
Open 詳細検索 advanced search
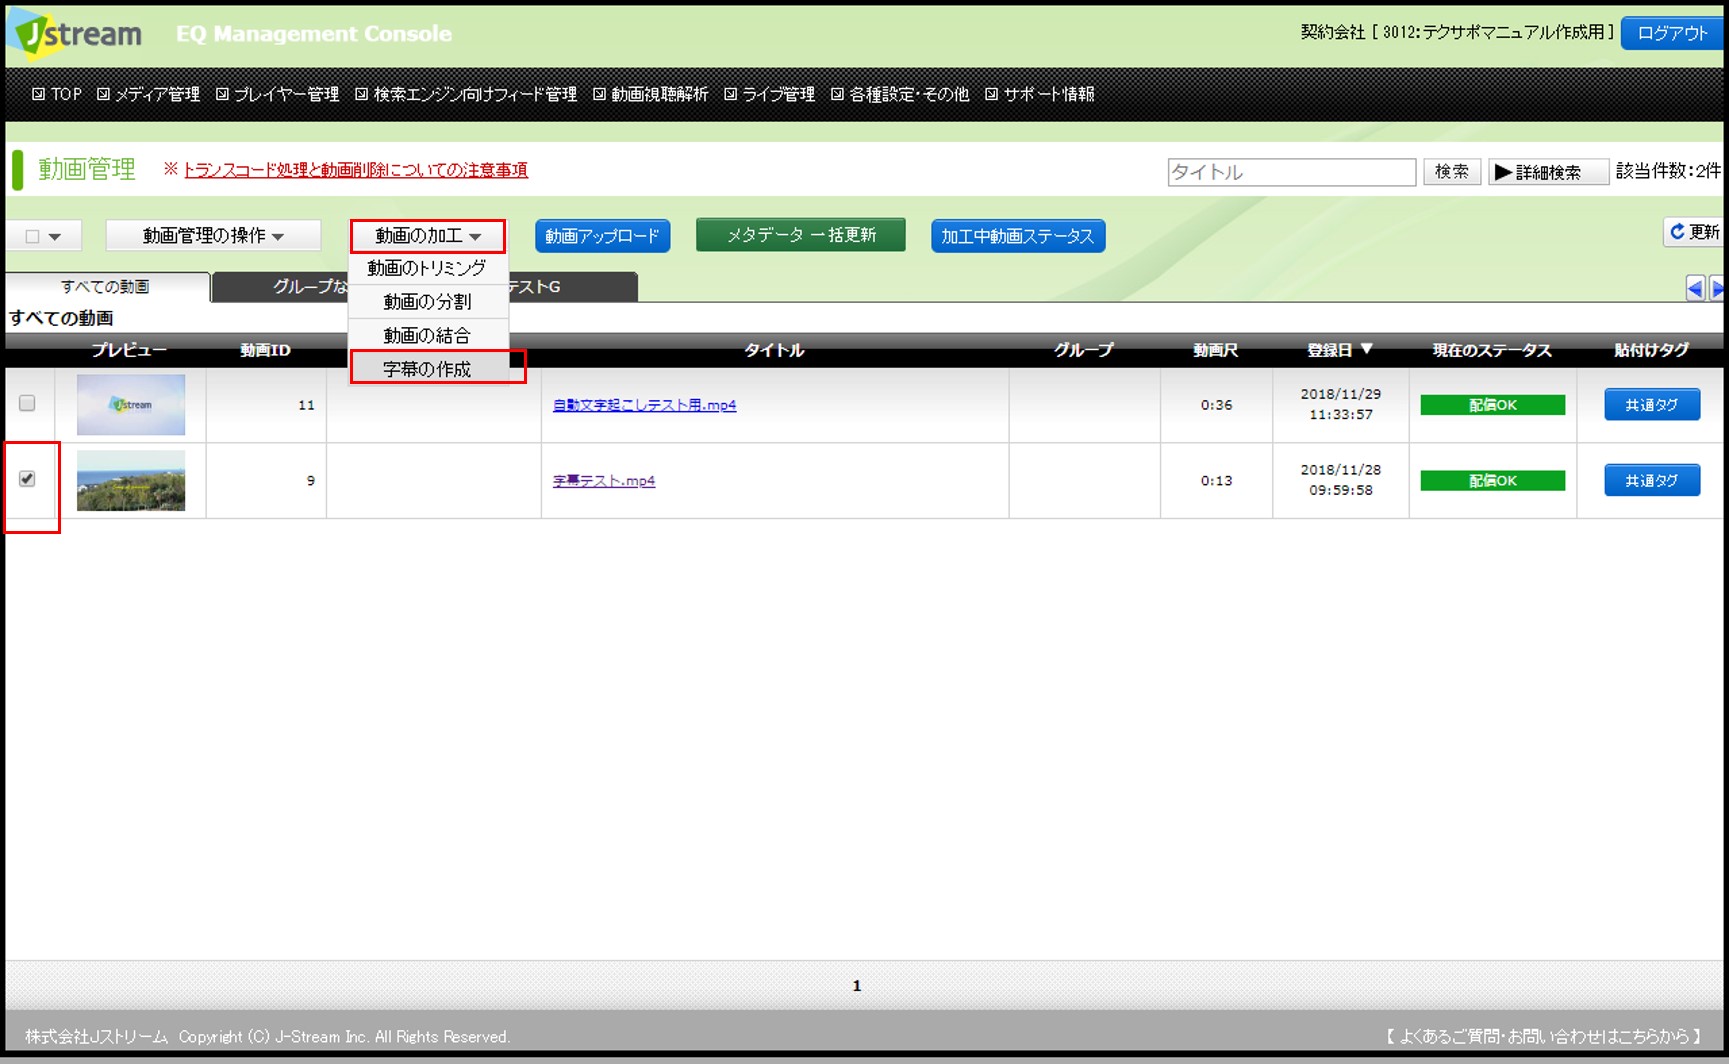tap(1548, 172)
